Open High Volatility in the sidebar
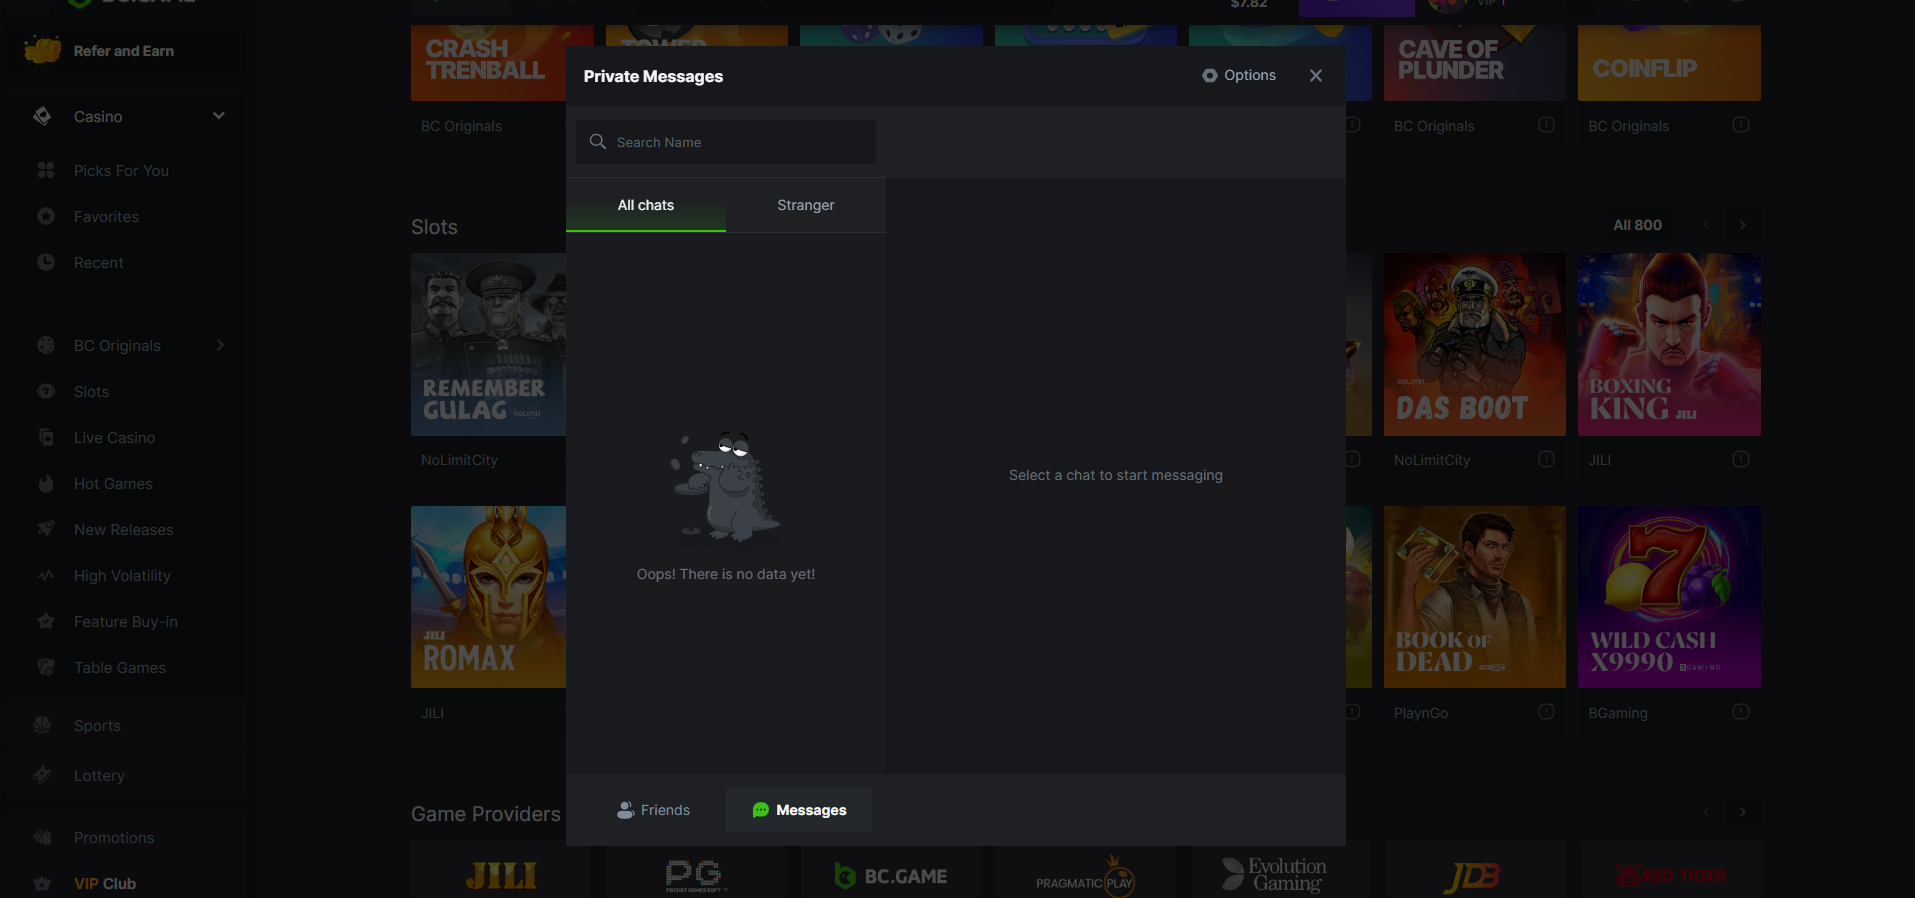The image size is (1915, 898). point(122,576)
